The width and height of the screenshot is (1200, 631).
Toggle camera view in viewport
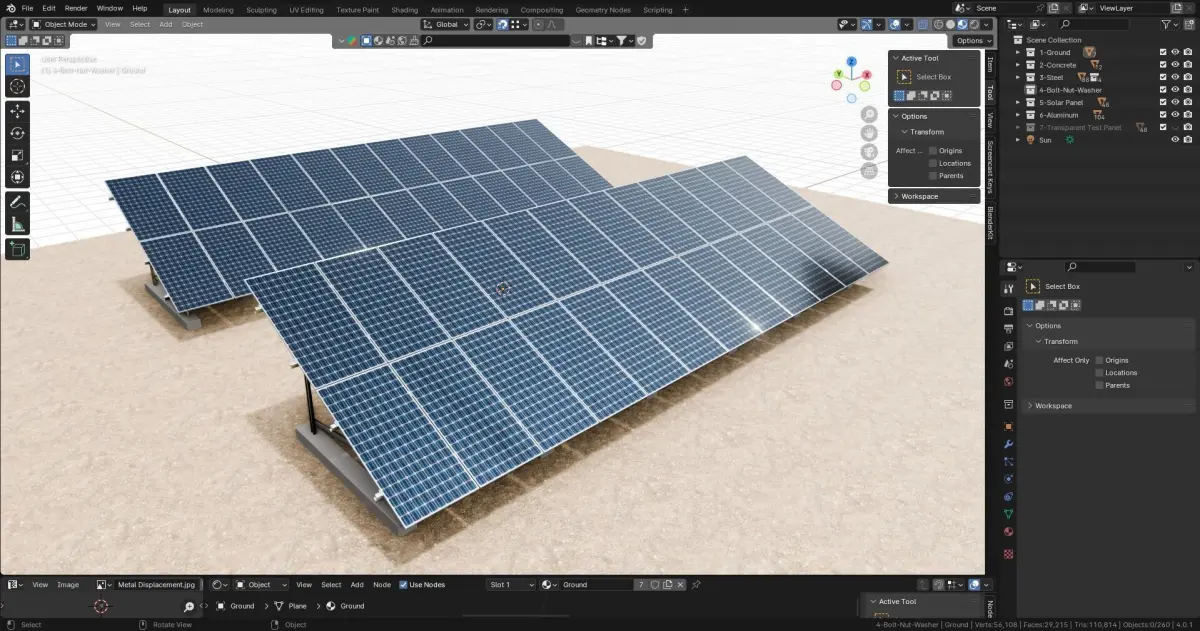tap(870, 152)
